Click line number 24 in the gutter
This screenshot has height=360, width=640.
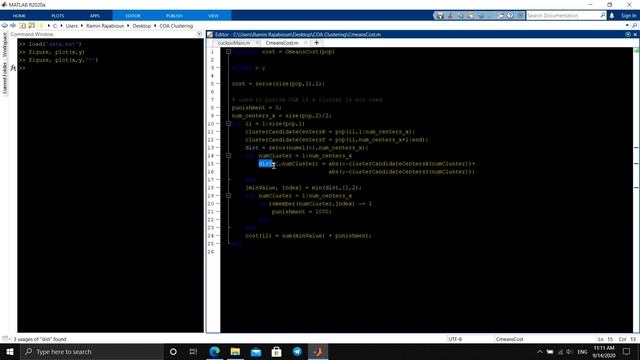pyautogui.click(x=211, y=236)
